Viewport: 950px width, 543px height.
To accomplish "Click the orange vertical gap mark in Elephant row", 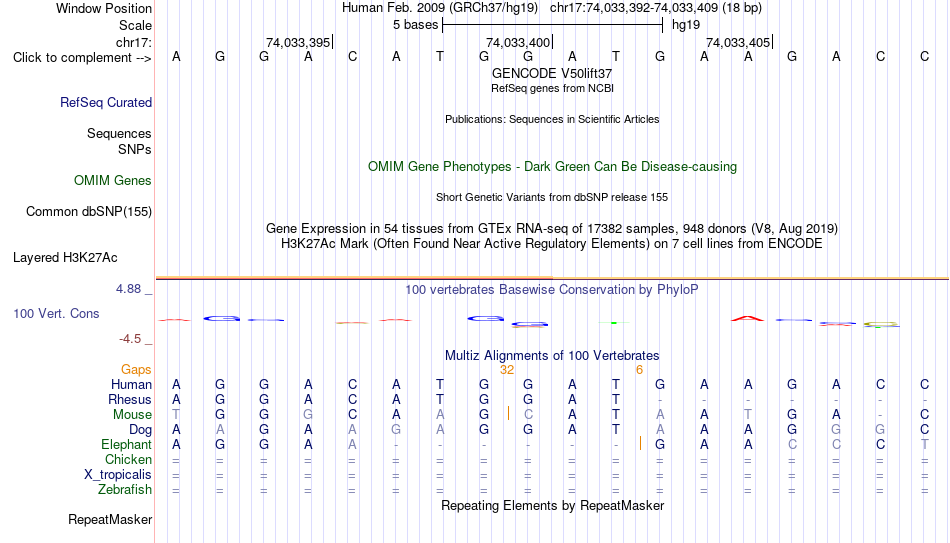I will coord(640,444).
